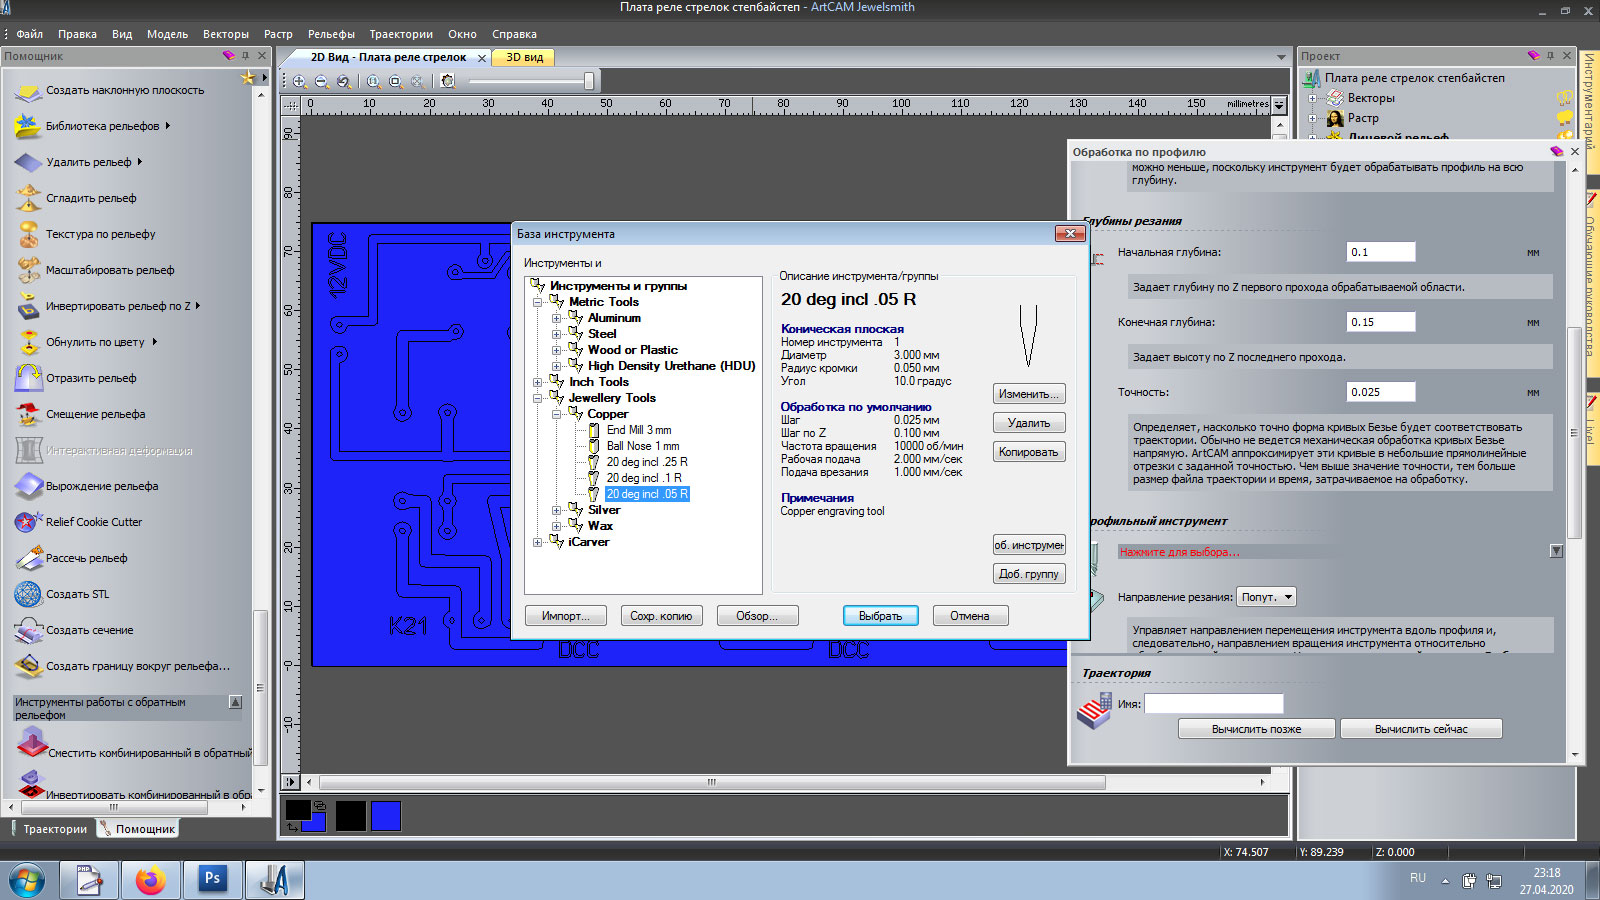
Task: Click the Копировать button
Action: pos(1029,452)
